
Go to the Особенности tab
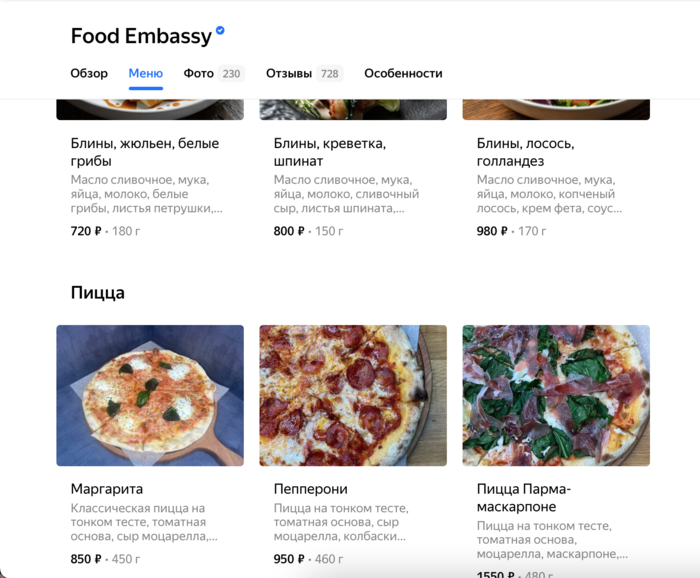[403, 73]
